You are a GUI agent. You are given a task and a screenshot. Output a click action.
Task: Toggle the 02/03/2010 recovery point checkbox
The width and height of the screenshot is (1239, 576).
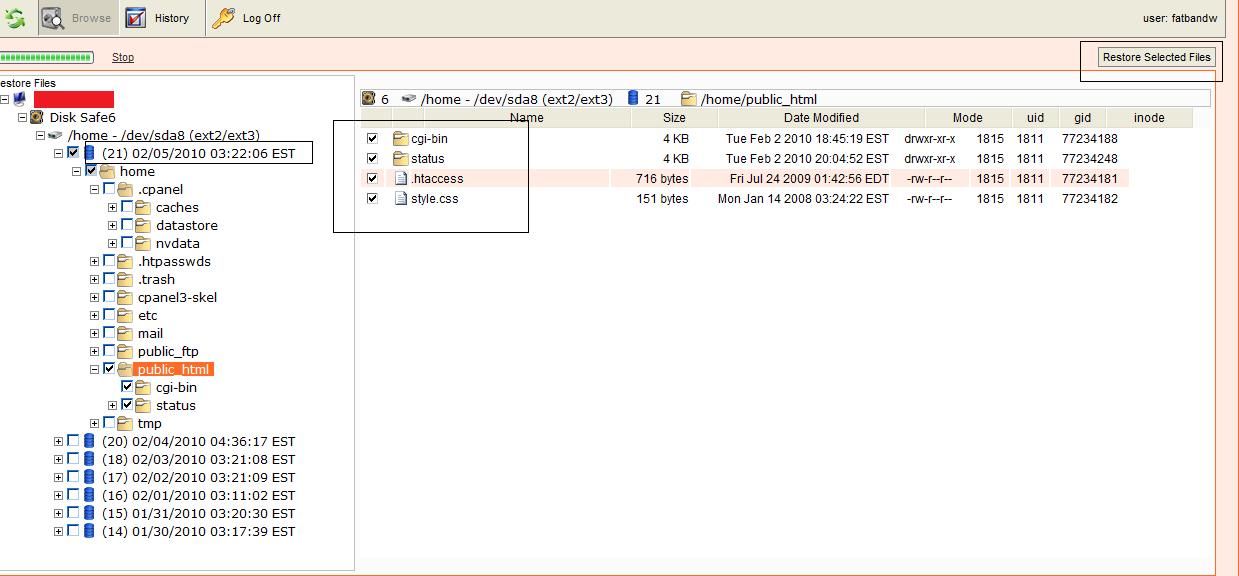73,460
